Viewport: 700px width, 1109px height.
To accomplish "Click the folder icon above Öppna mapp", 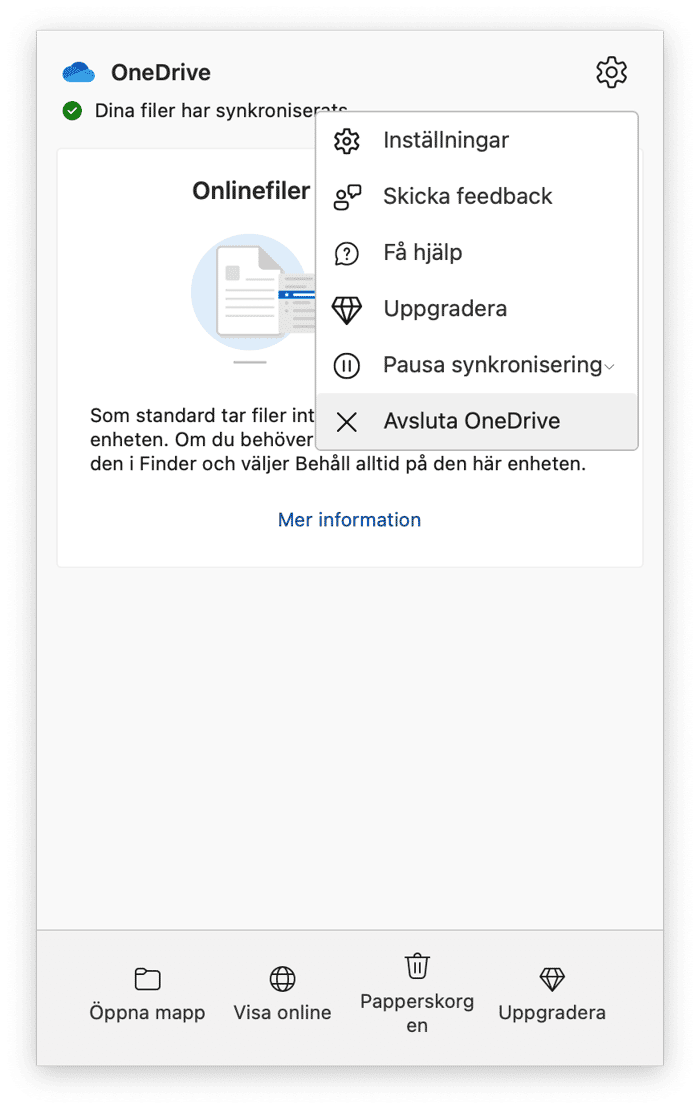I will point(147,979).
